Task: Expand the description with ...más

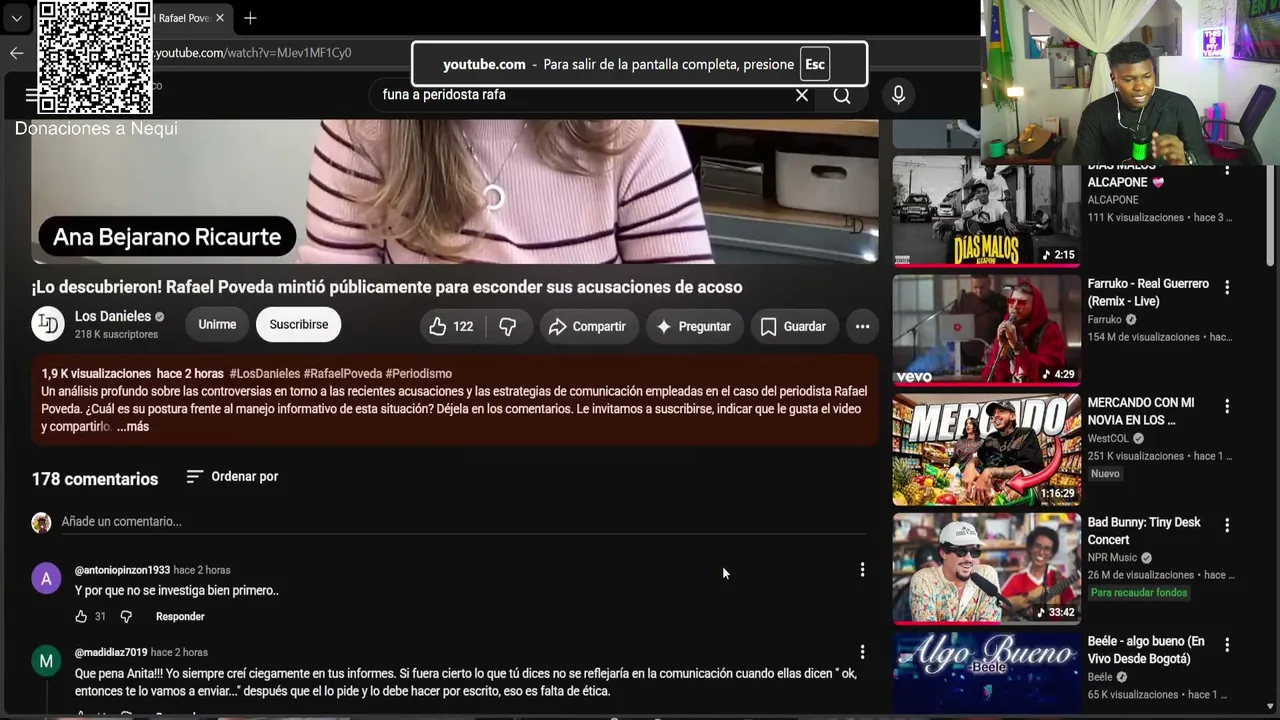Action: tap(133, 426)
